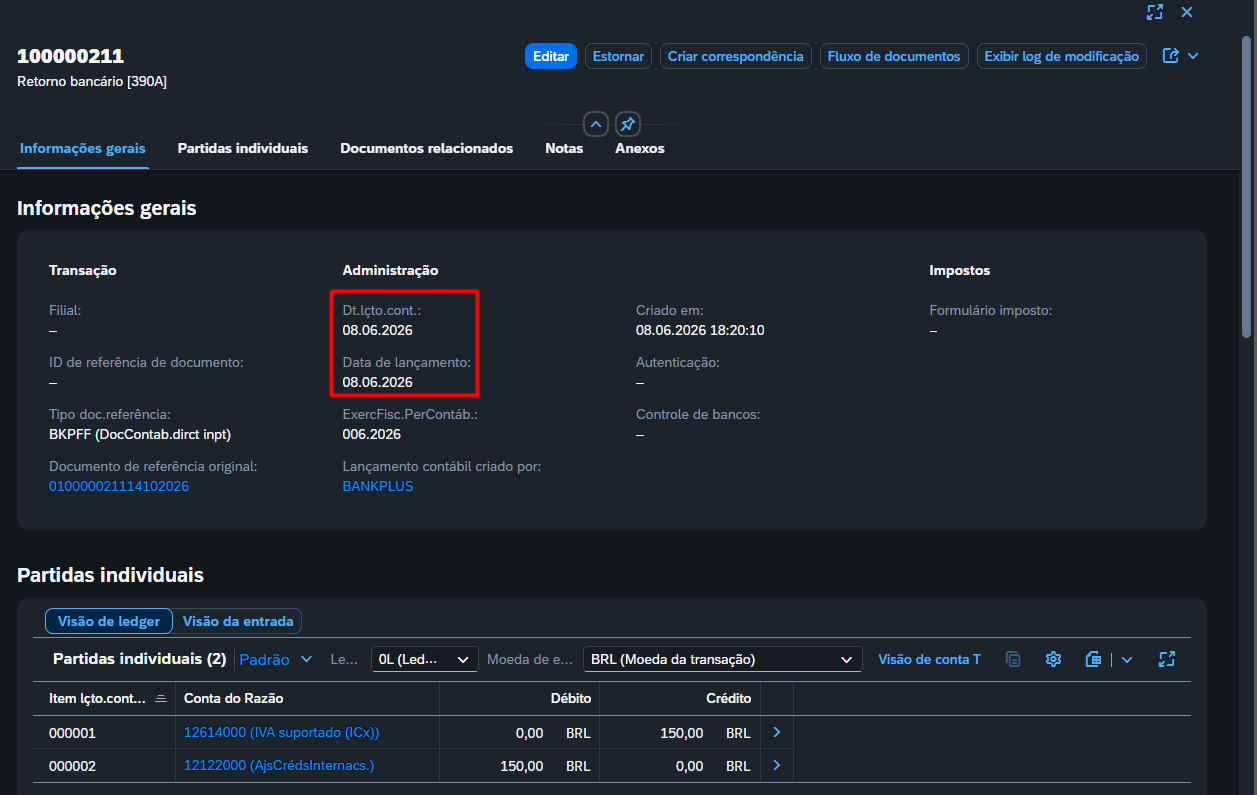
Task: Select the fiscal period value 006.2026
Action: coord(372,434)
